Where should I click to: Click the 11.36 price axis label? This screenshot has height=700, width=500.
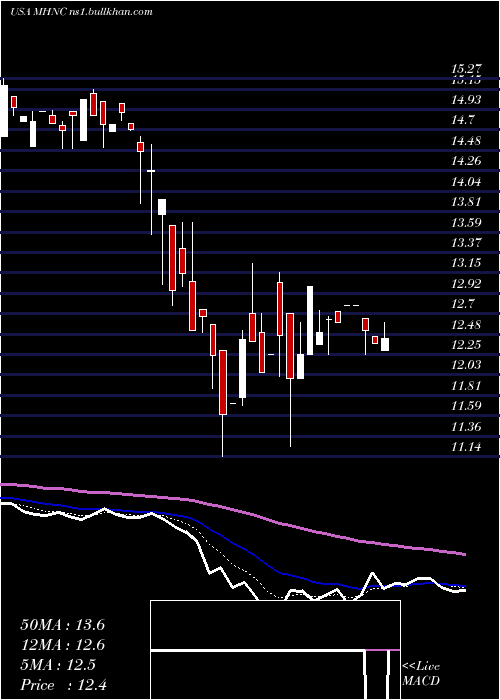tap(466, 427)
